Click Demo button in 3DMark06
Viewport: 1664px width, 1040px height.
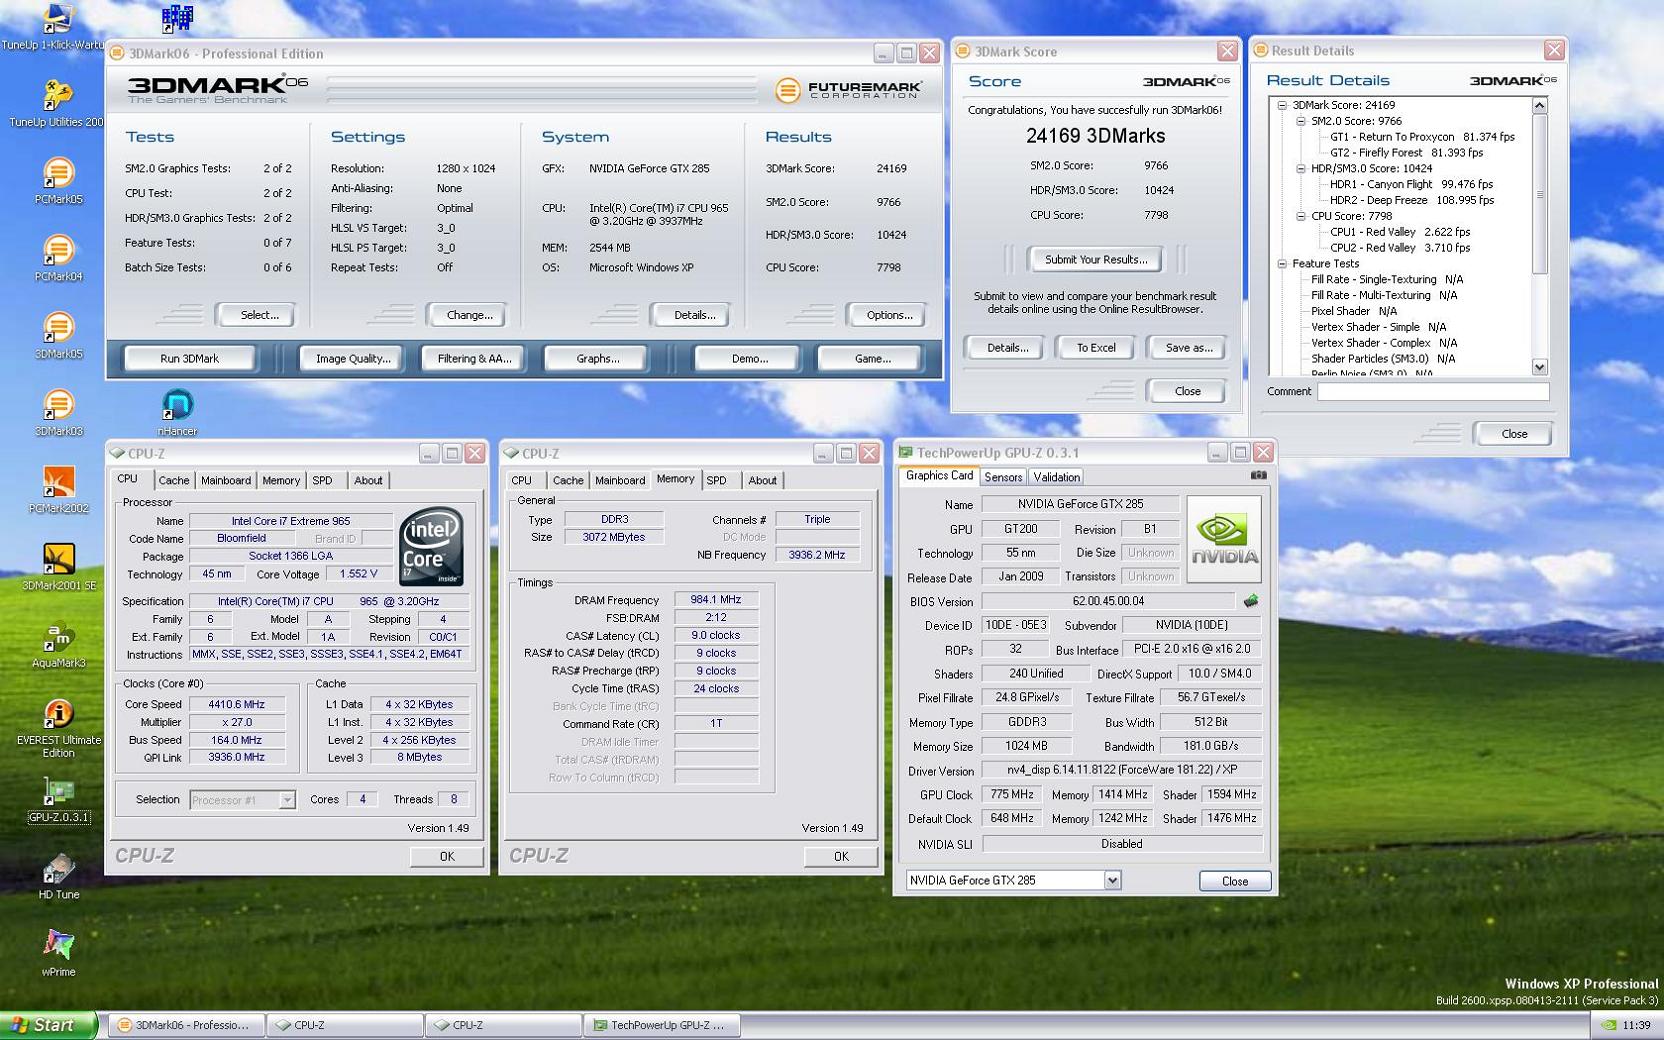pos(749,359)
